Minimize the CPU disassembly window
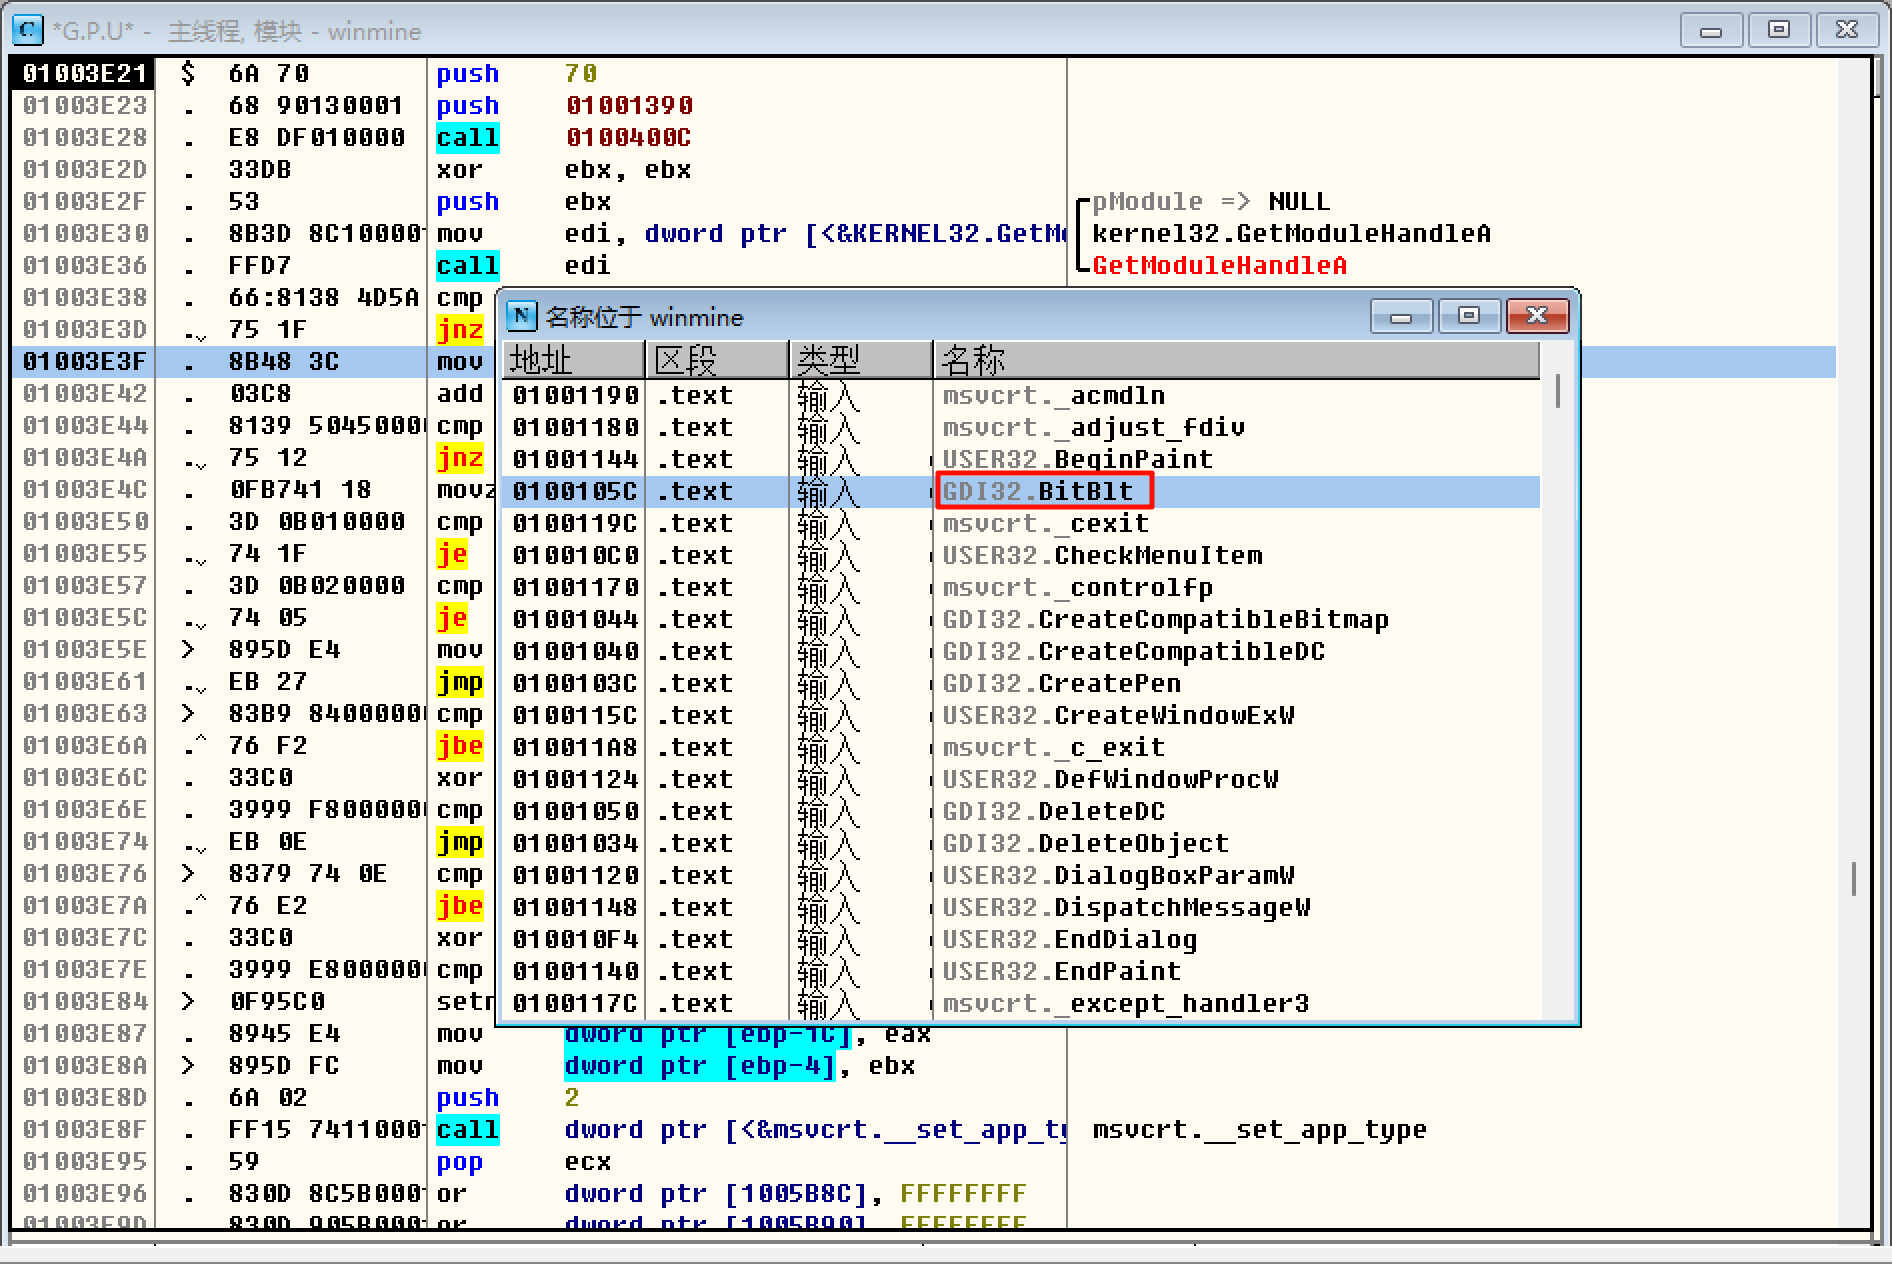Viewport: 1892px width, 1264px height. [x=1711, y=30]
